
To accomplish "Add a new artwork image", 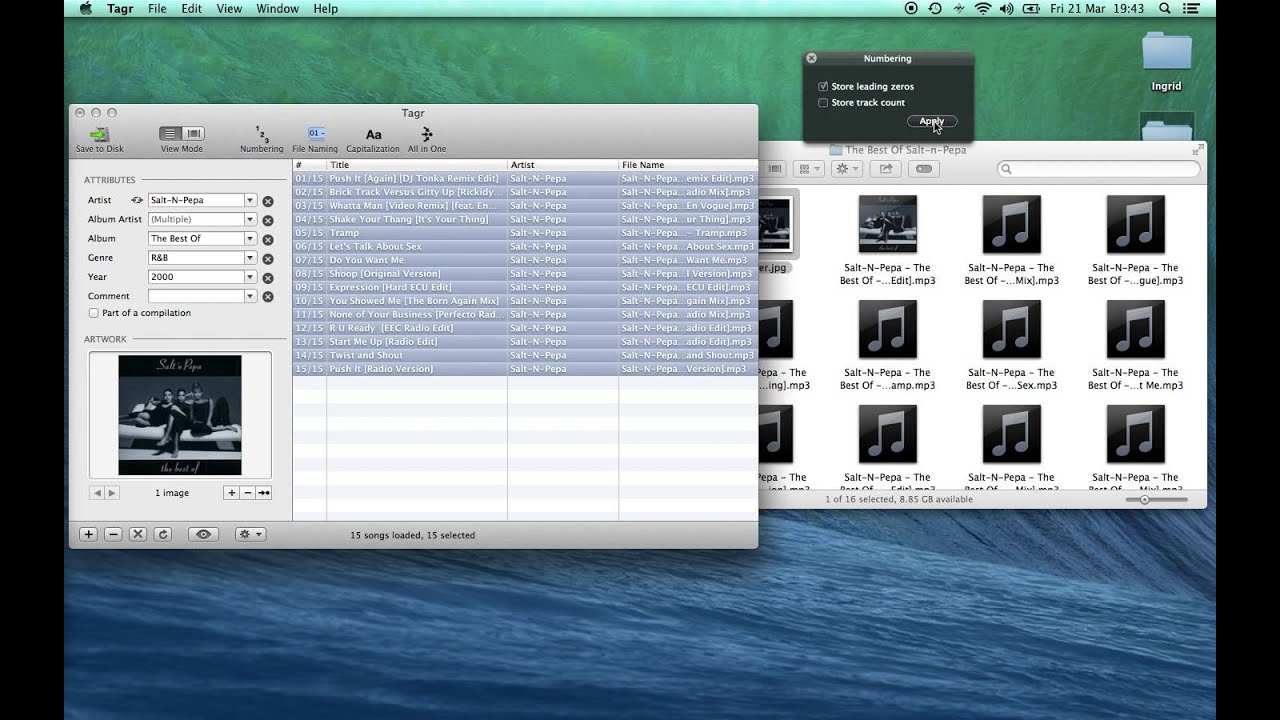I will tap(231, 493).
